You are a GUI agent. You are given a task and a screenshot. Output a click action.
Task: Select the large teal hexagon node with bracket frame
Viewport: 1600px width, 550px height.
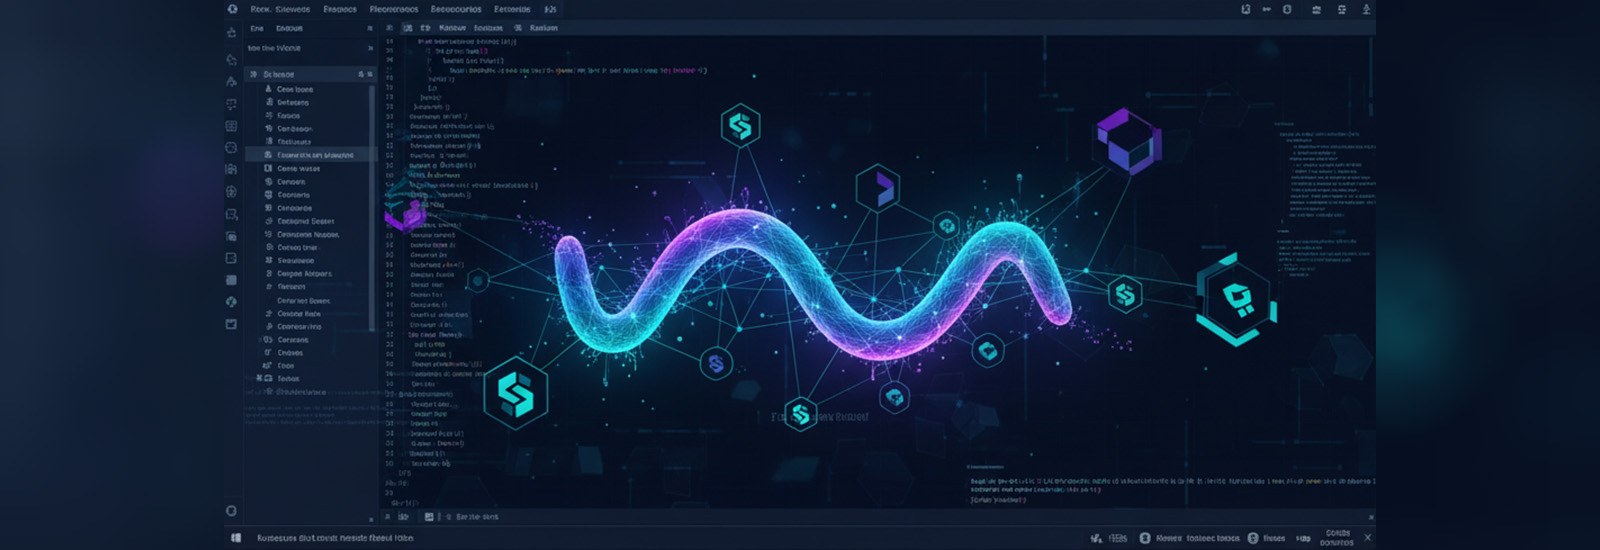tap(1237, 299)
